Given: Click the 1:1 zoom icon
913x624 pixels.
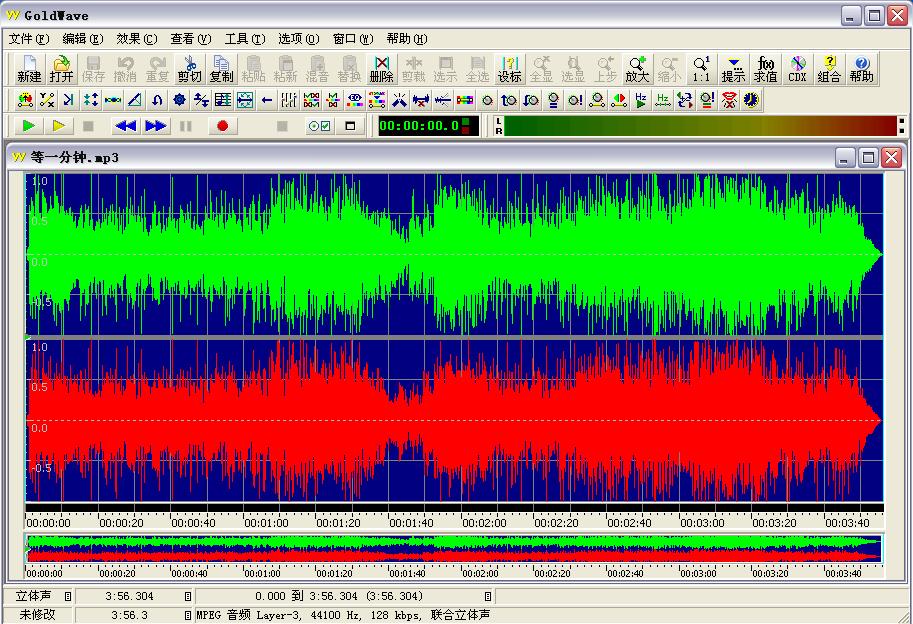Looking at the screenshot, I should coord(701,69).
